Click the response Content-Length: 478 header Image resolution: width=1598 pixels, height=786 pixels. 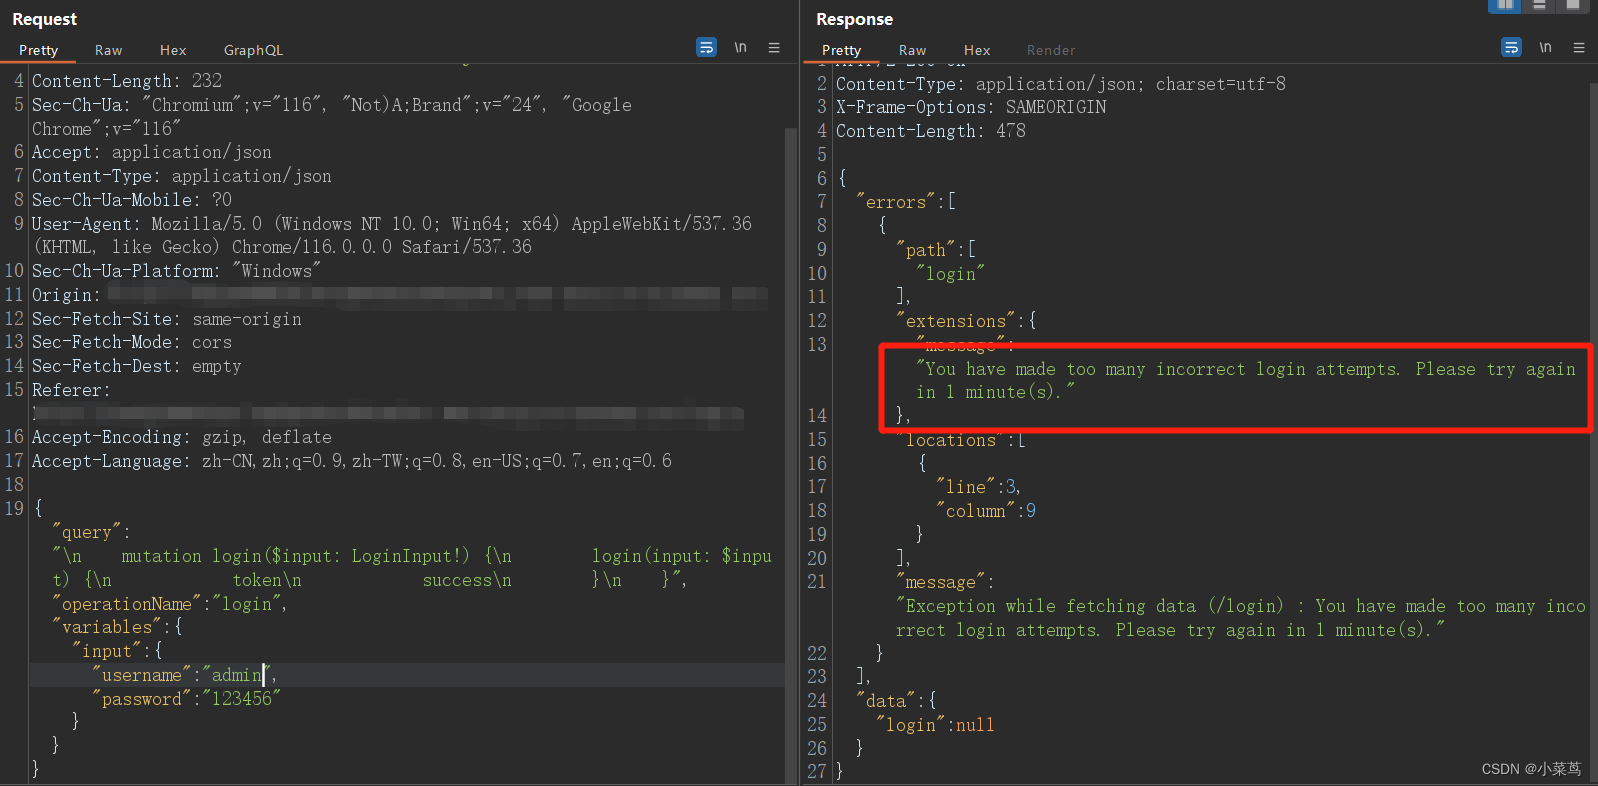(x=931, y=131)
